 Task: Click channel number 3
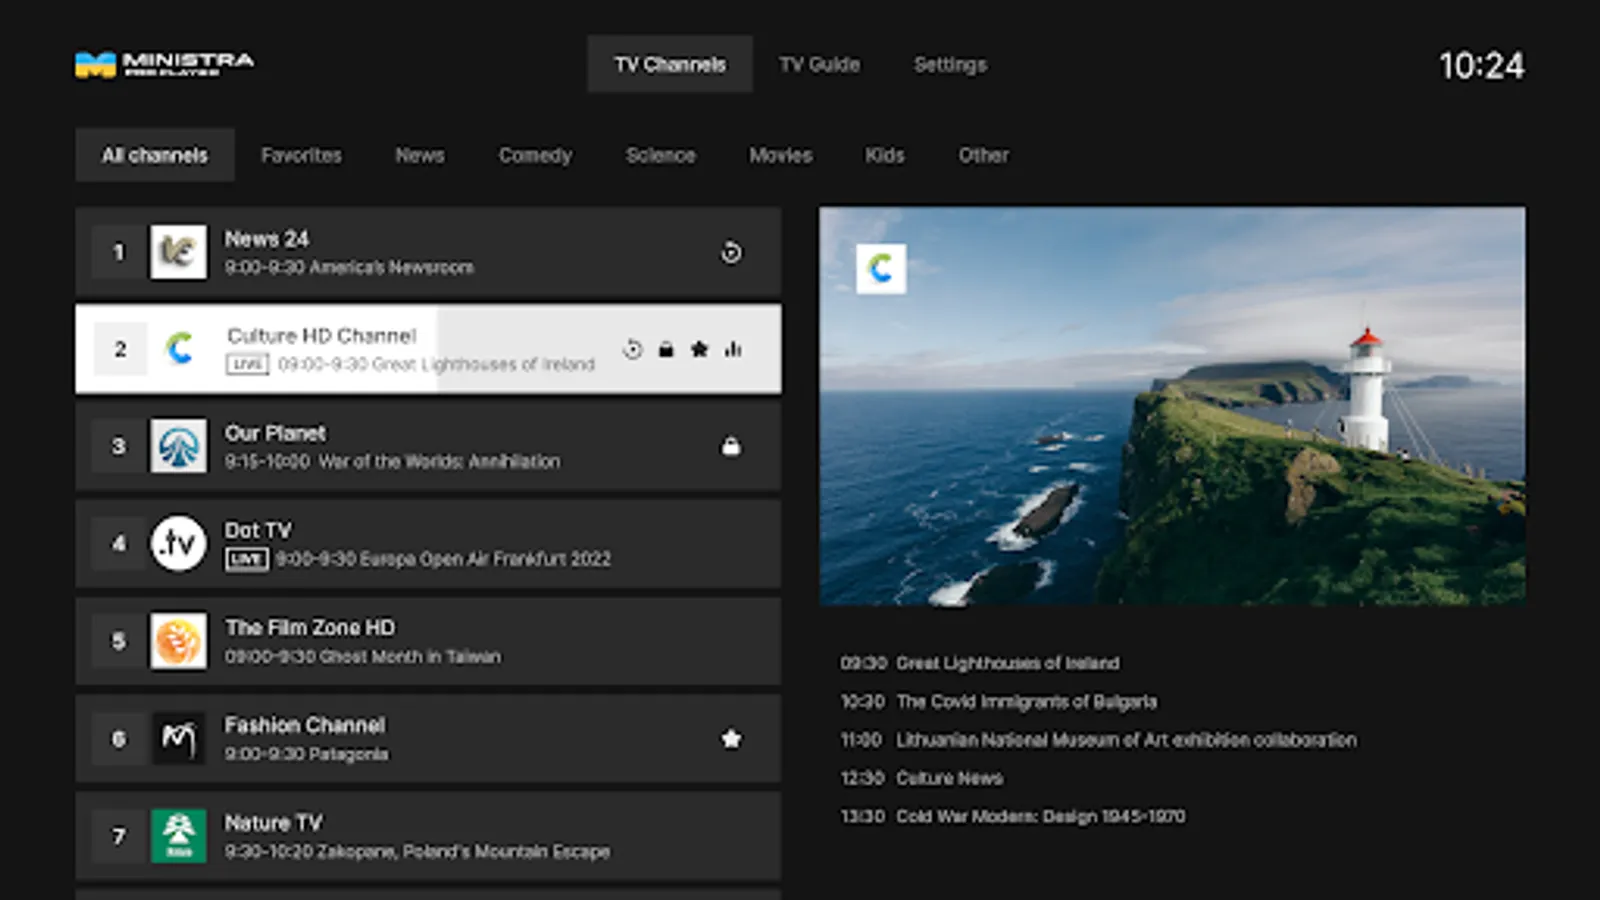pyautogui.click(x=118, y=446)
